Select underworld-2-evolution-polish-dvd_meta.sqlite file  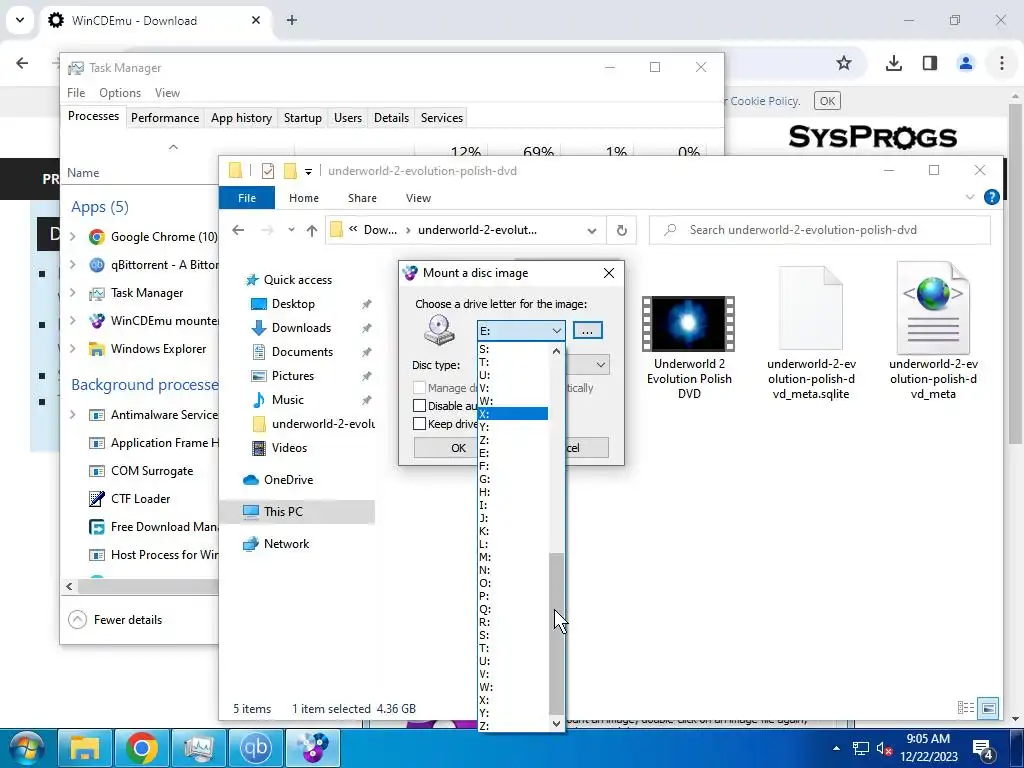[x=811, y=333]
